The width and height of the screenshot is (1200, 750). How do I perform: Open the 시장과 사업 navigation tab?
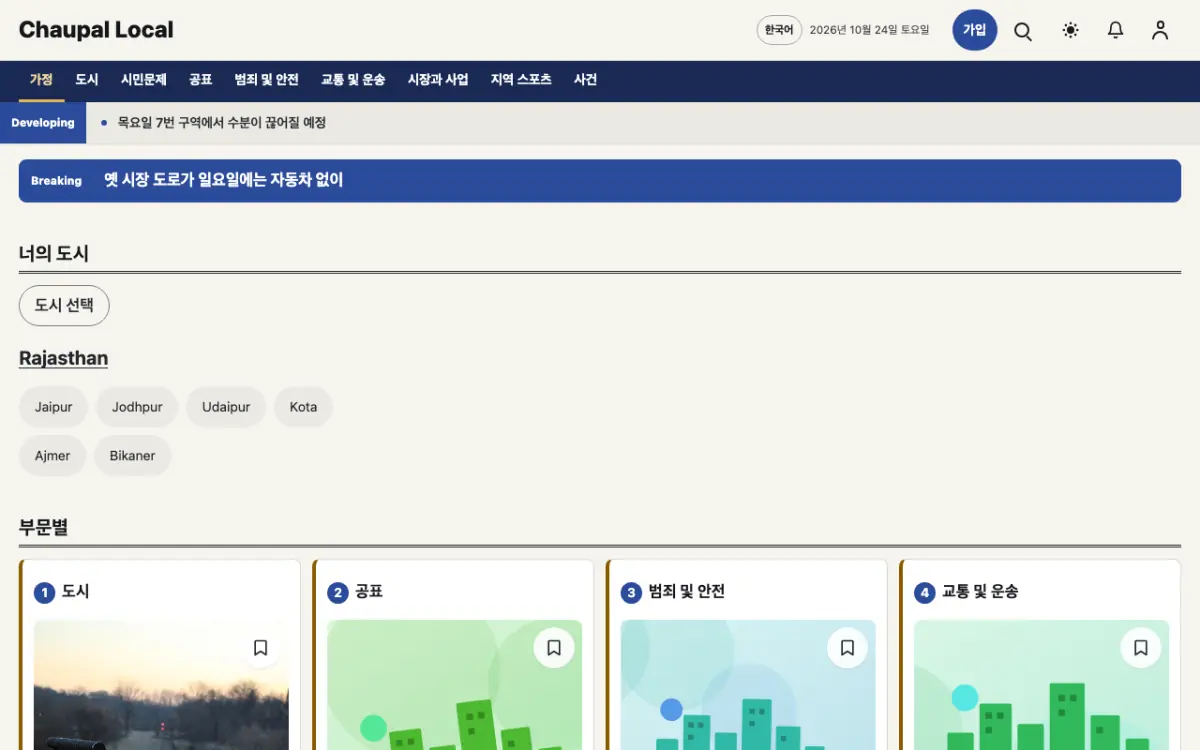coord(438,80)
